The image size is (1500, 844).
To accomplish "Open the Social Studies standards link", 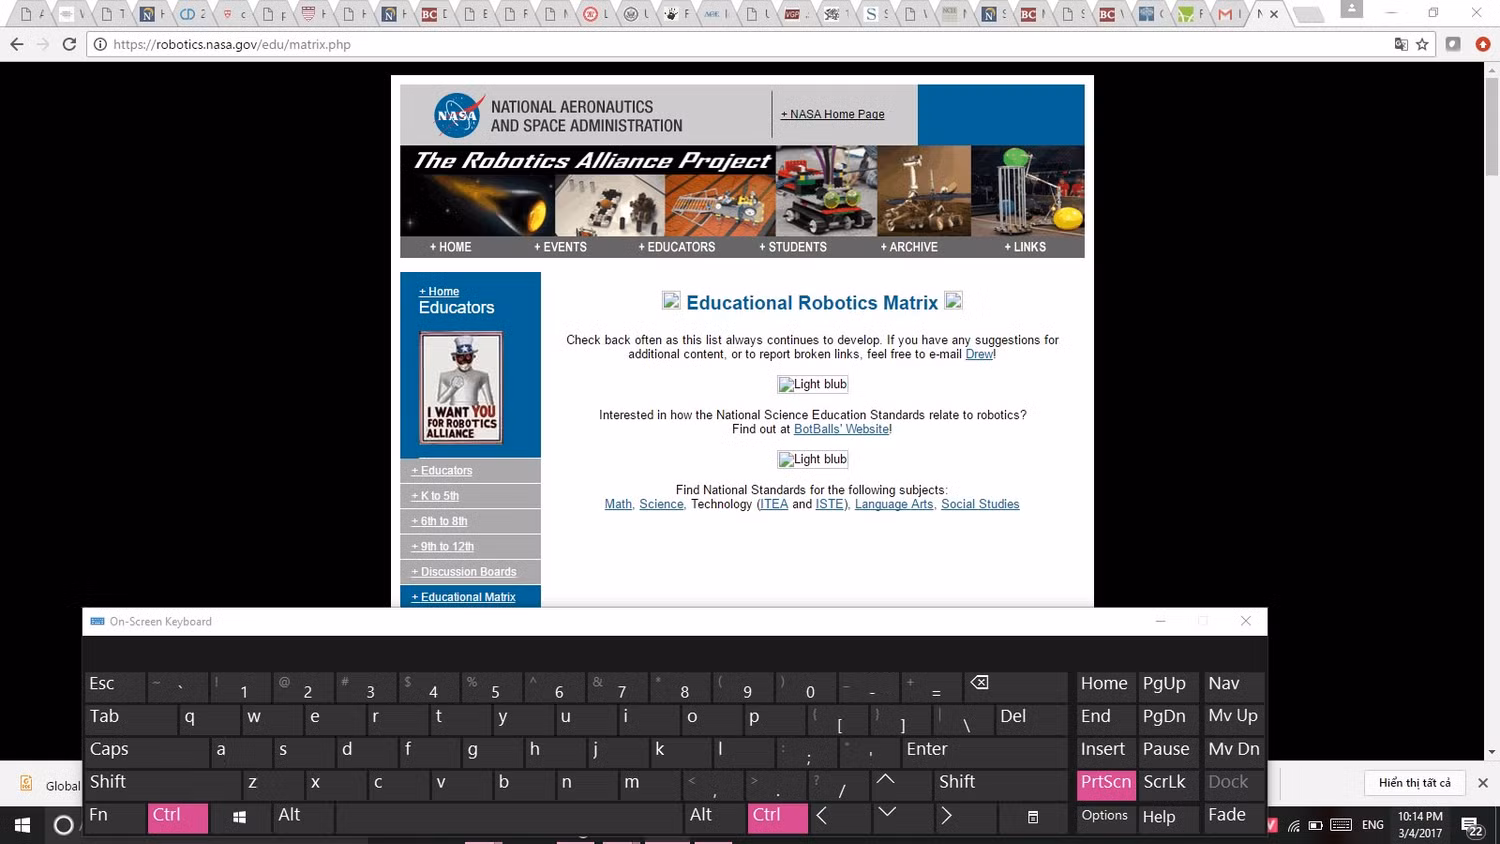I will (980, 504).
